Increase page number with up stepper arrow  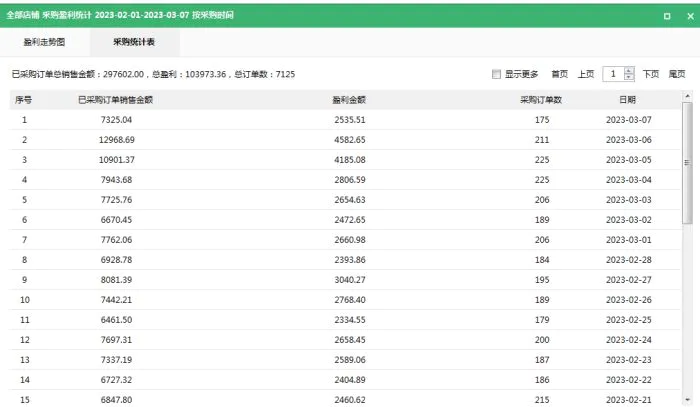(629, 71)
